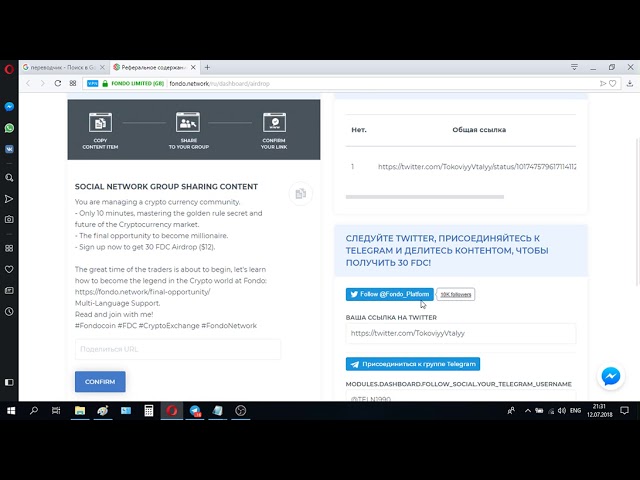Click the Confirm Your Link step icon
This screenshot has height=480, width=640.
[x=274, y=122]
